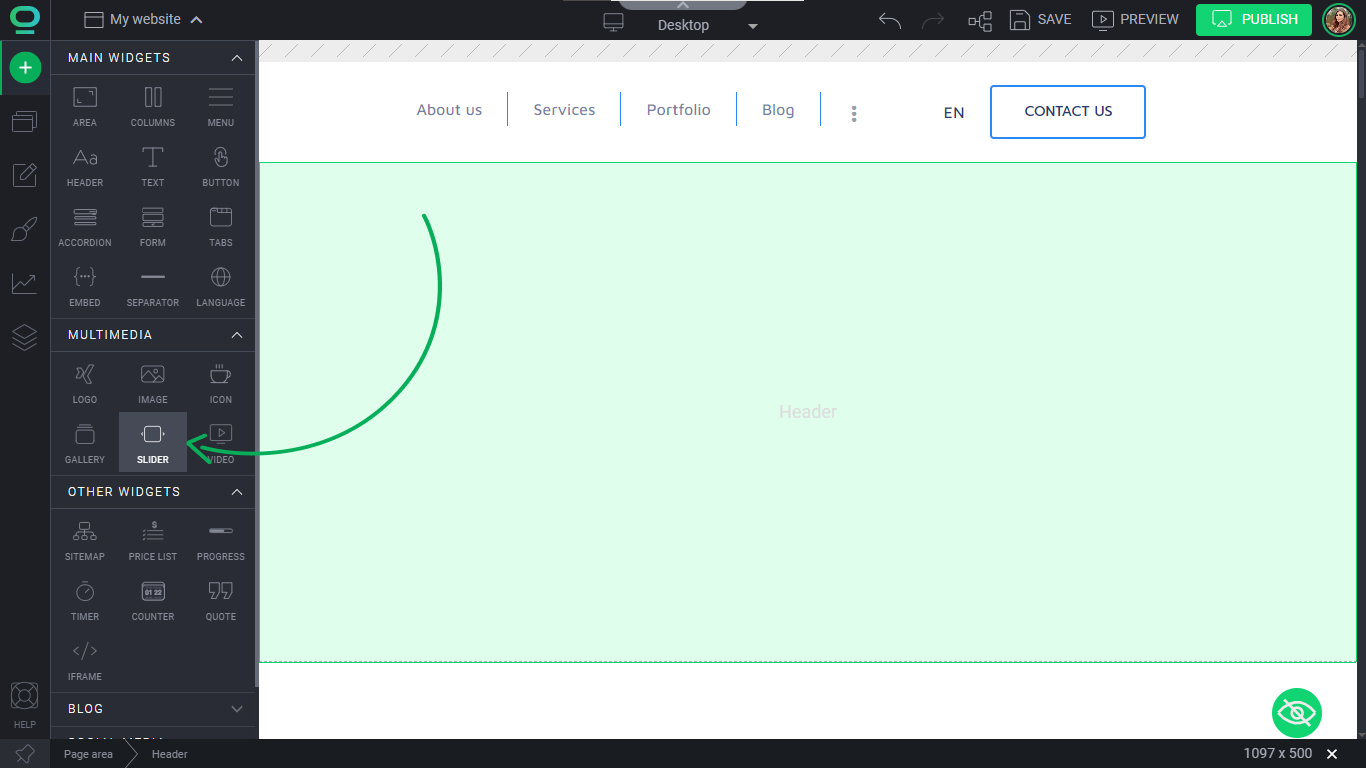The image size is (1366, 768).
Task: Collapse the Multimedia section
Action: 237,335
